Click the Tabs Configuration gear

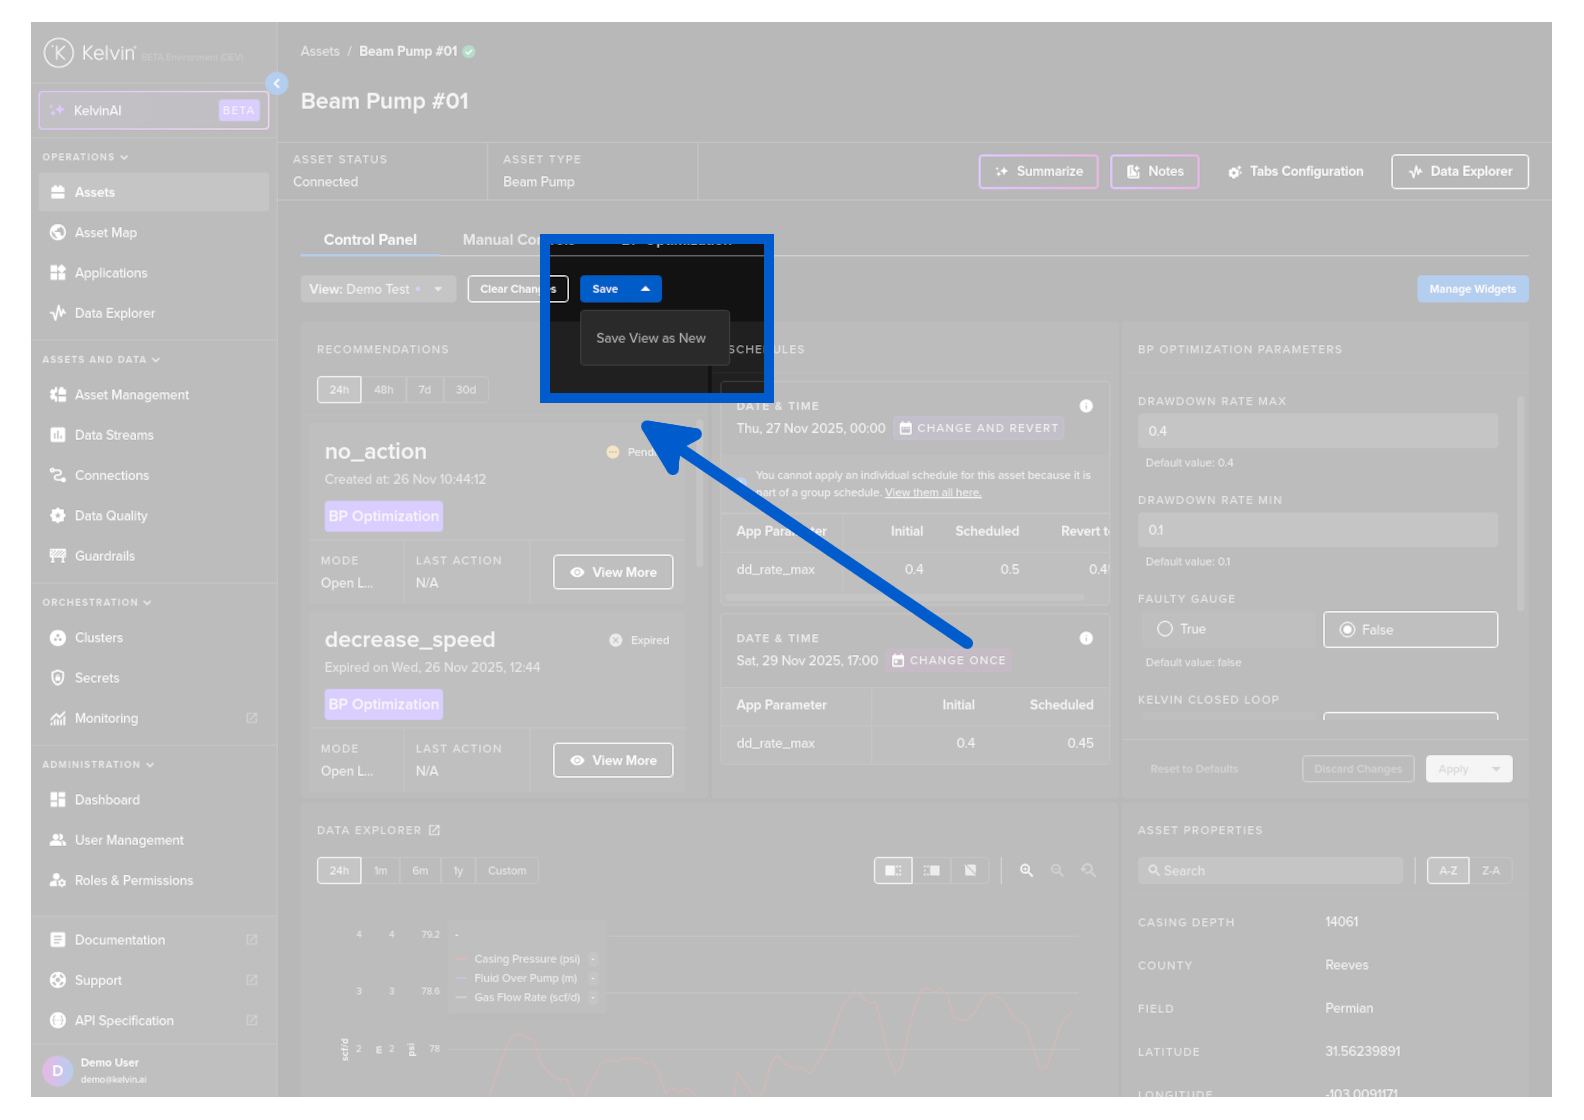click(x=1235, y=172)
